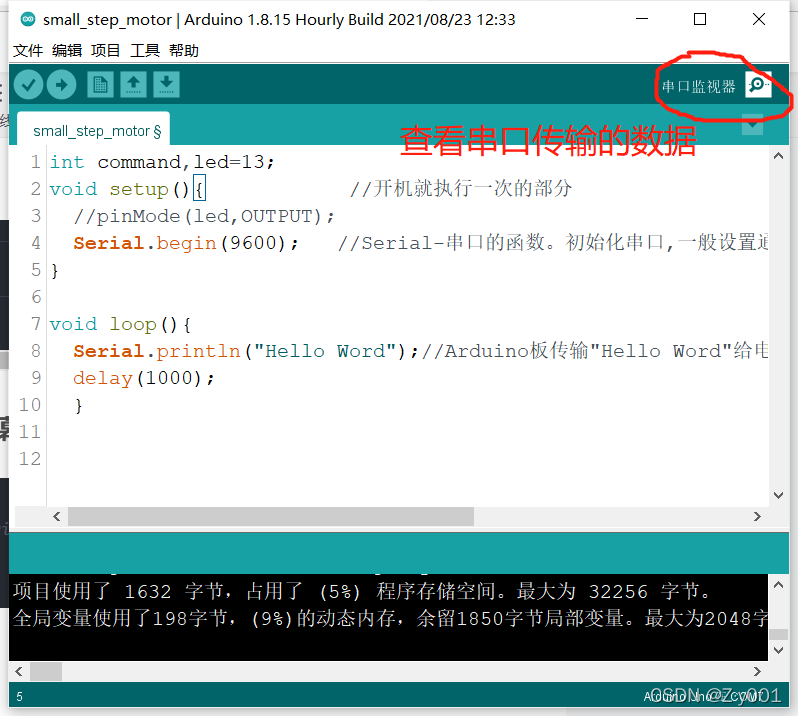This screenshot has height=716, width=798.
Task: Click editor vertical scrollbar up arrow
Action: pyautogui.click(x=778, y=156)
